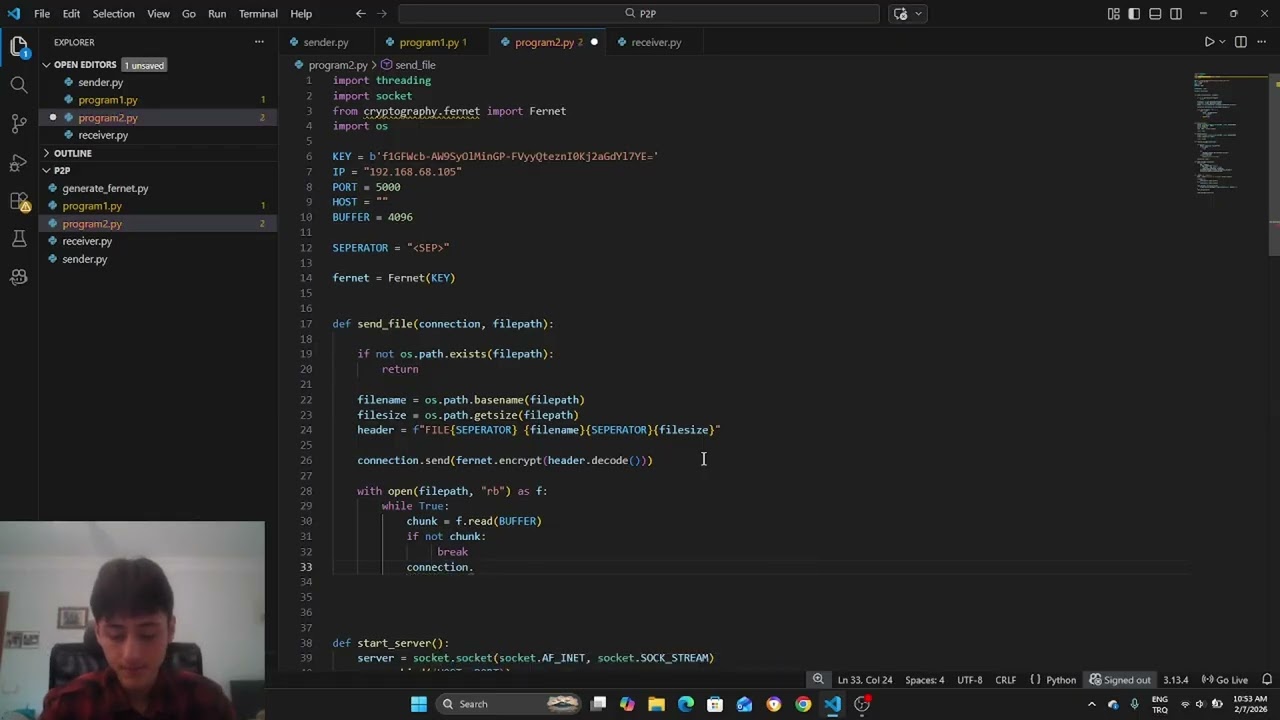
Task: Open notifications bell in status bar
Action: click(1267, 680)
